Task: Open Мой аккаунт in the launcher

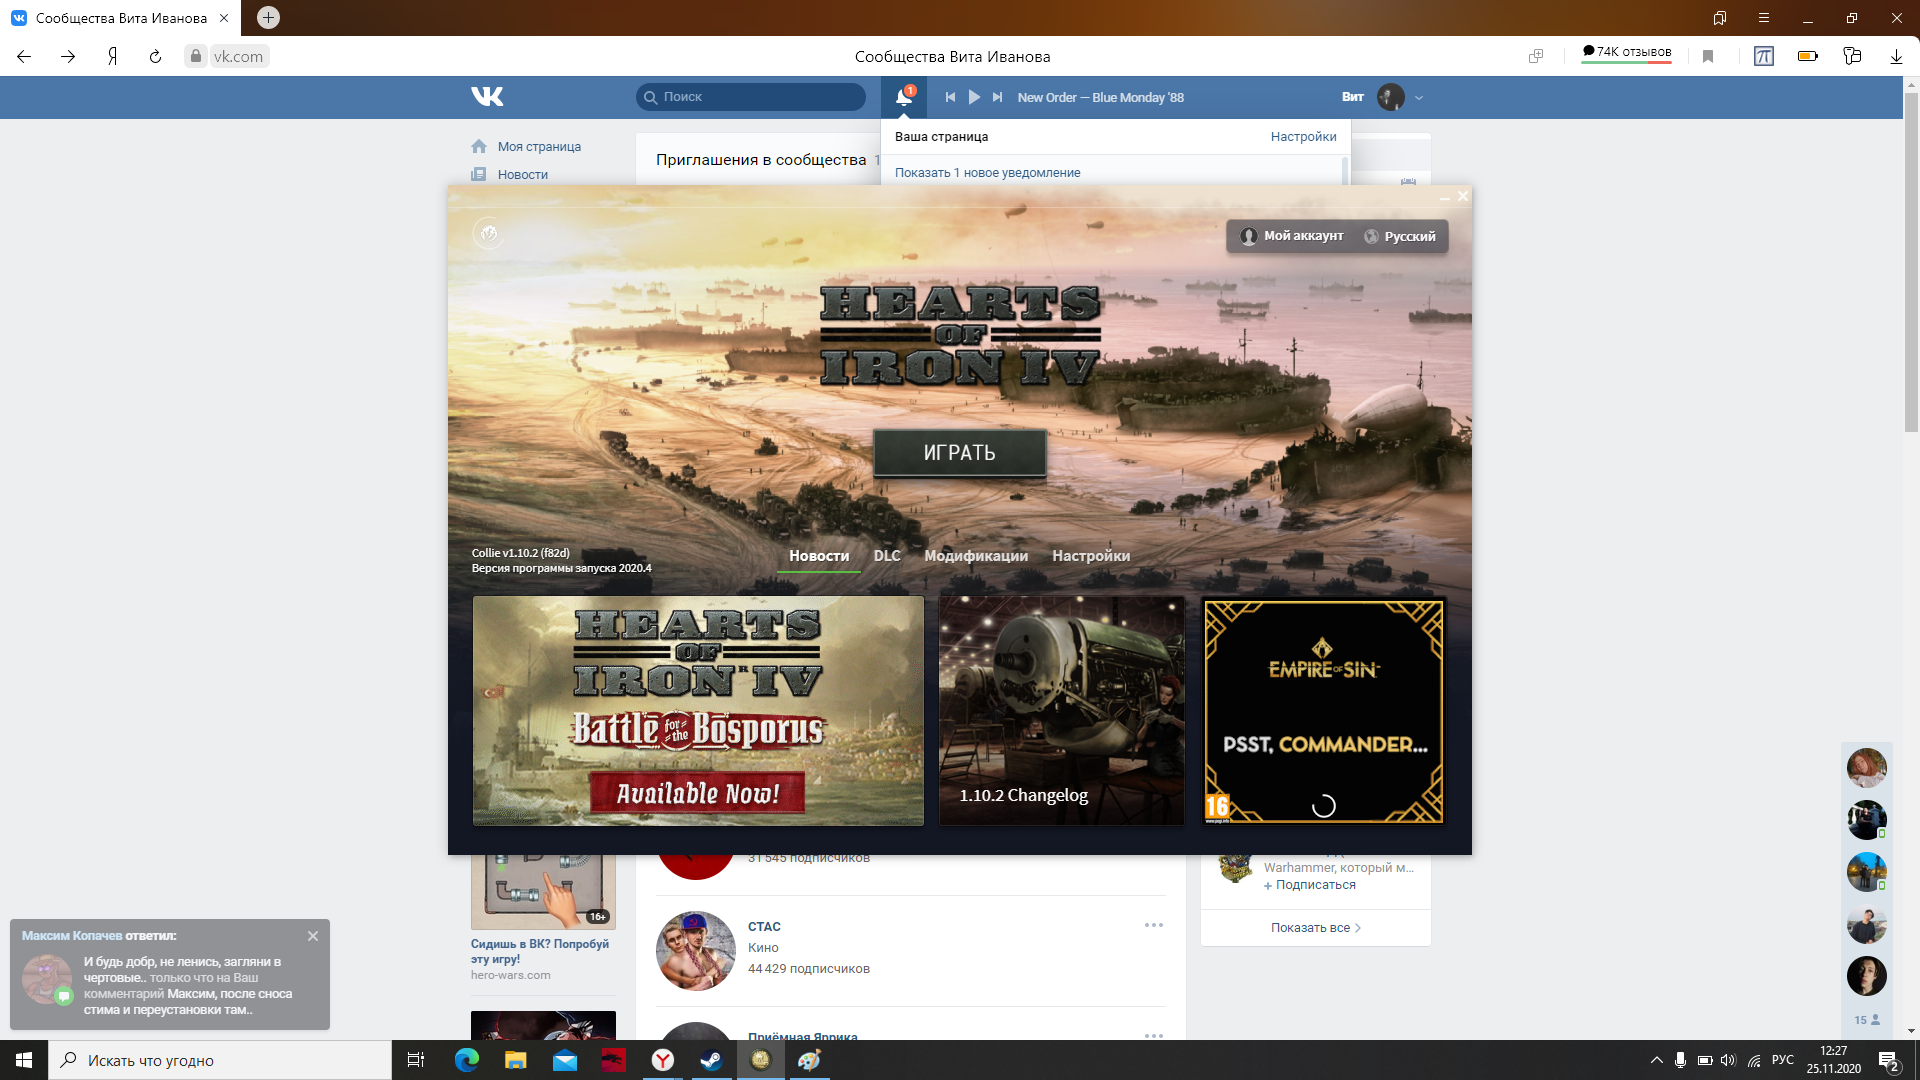Action: click(x=1292, y=236)
